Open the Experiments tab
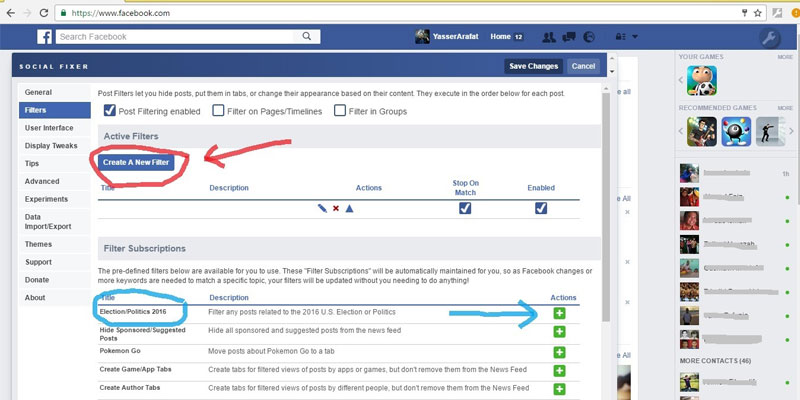This screenshot has width=800, height=400. [x=55, y=199]
